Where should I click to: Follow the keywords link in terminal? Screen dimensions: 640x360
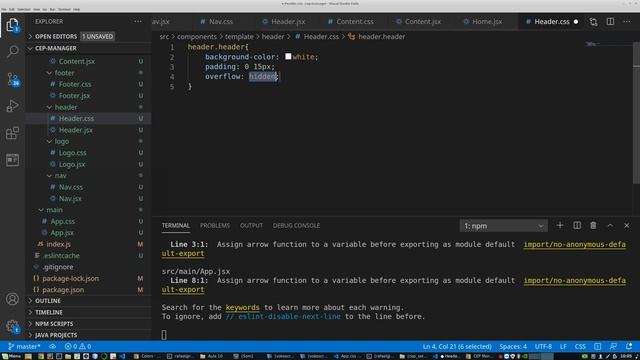coord(242,307)
